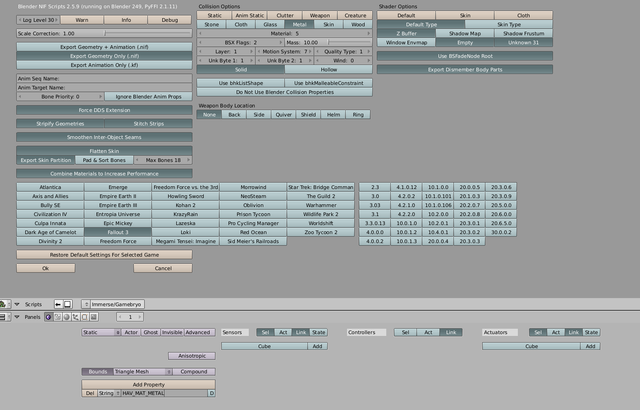Toggle Combine Materials to Increase Performance
This screenshot has width=640, height=410.
[x=104, y=174]
